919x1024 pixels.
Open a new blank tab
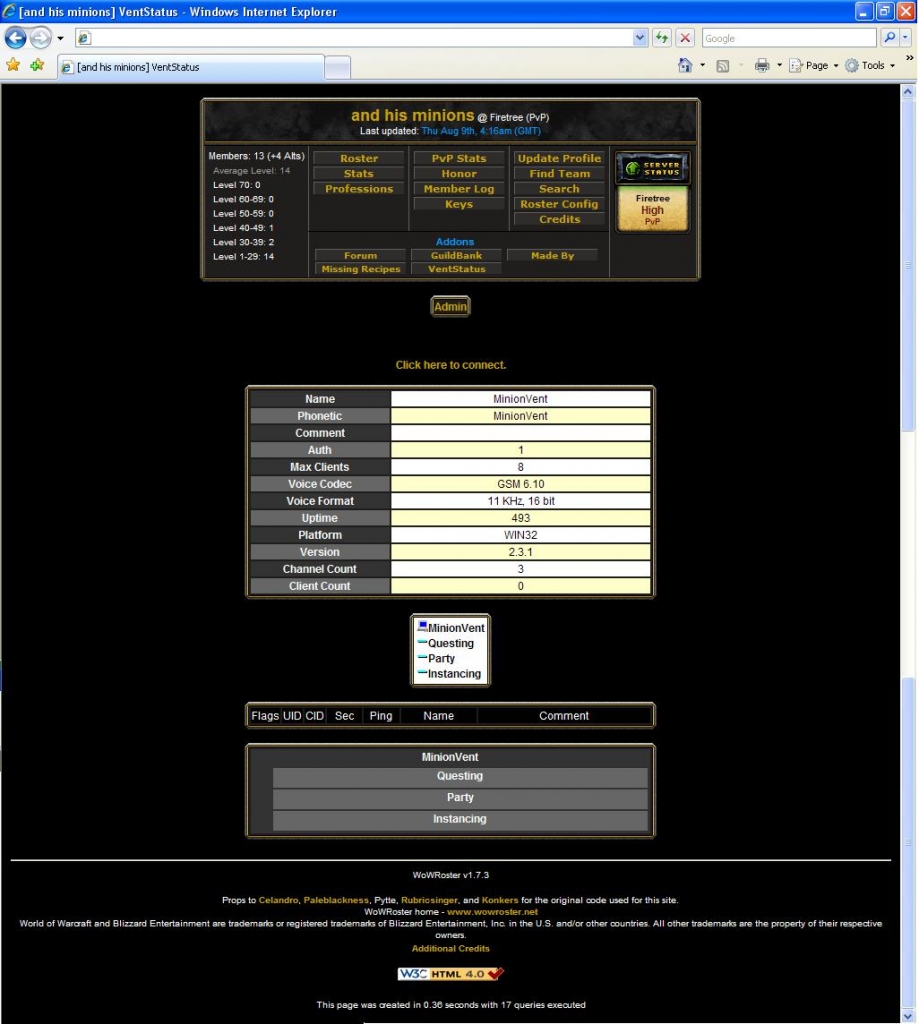coord(337,67)
